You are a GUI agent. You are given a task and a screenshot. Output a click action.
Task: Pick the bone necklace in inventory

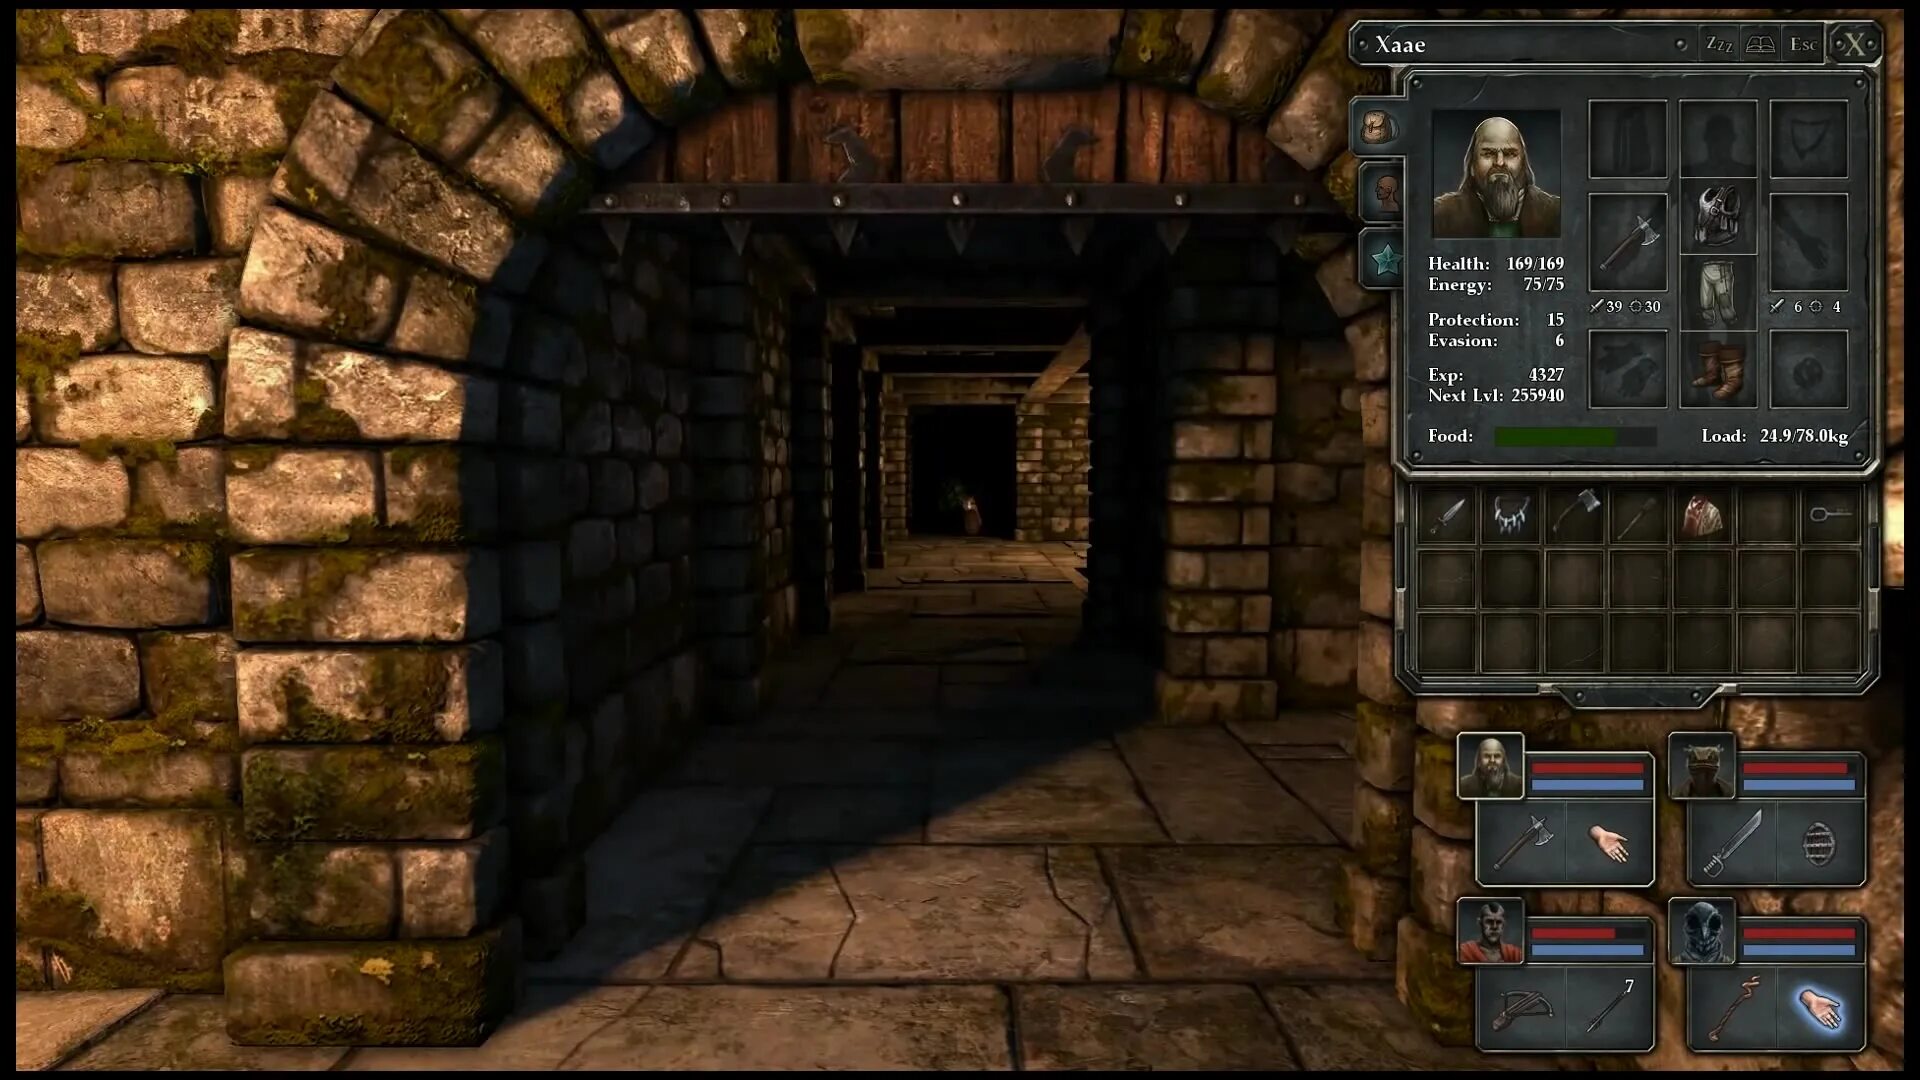[x=1510, y=516]
